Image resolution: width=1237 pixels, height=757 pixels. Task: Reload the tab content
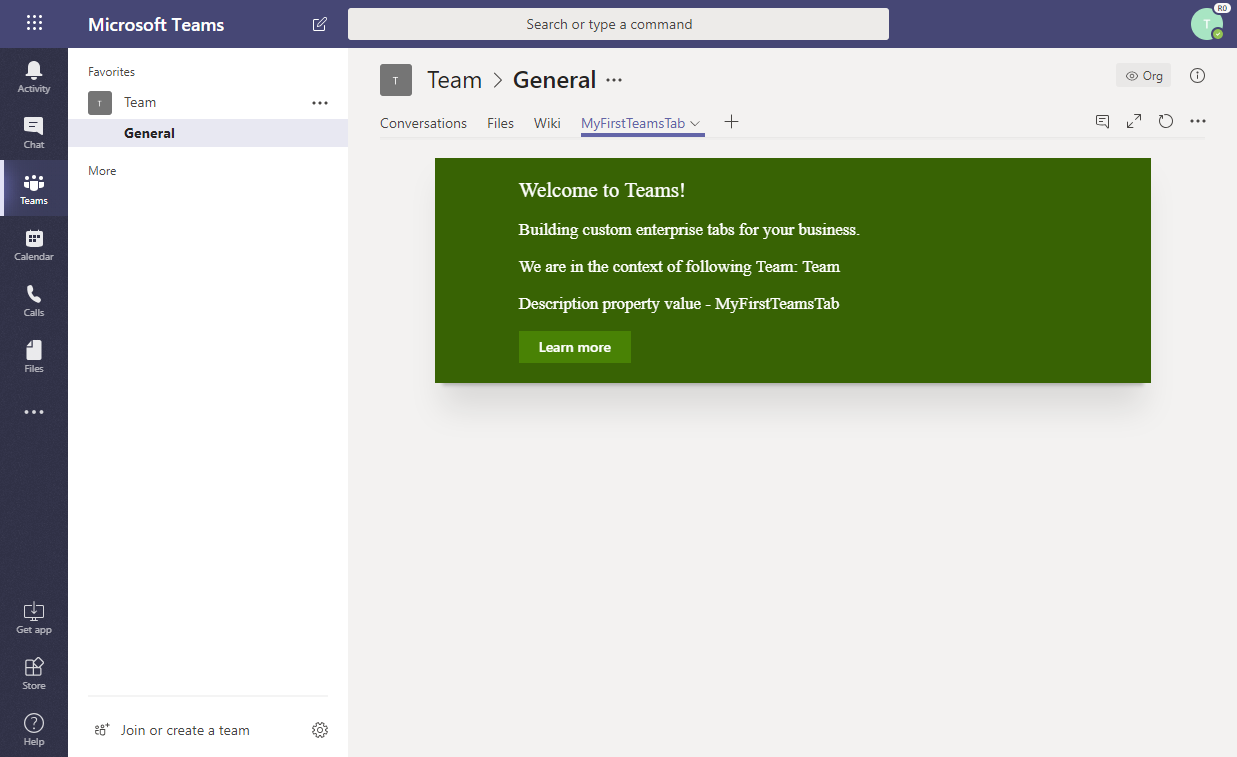[1166, 121]
